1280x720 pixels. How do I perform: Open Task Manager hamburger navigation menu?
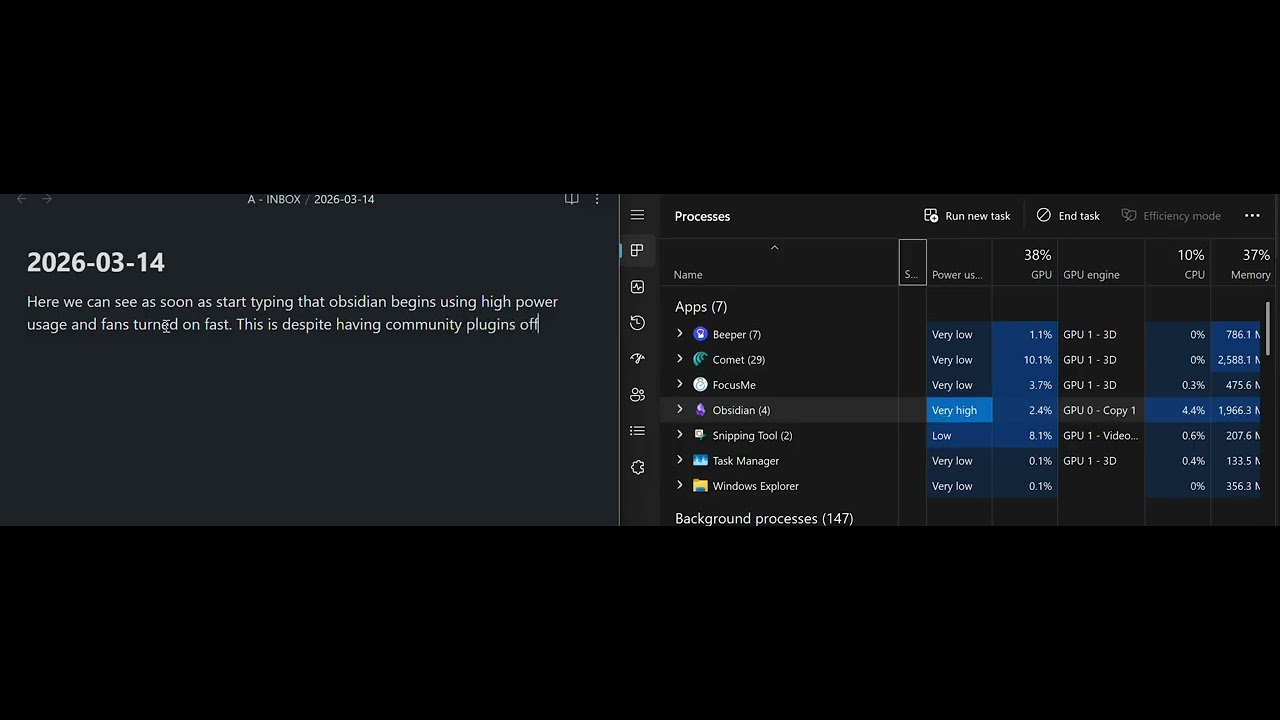coord(637,215)
